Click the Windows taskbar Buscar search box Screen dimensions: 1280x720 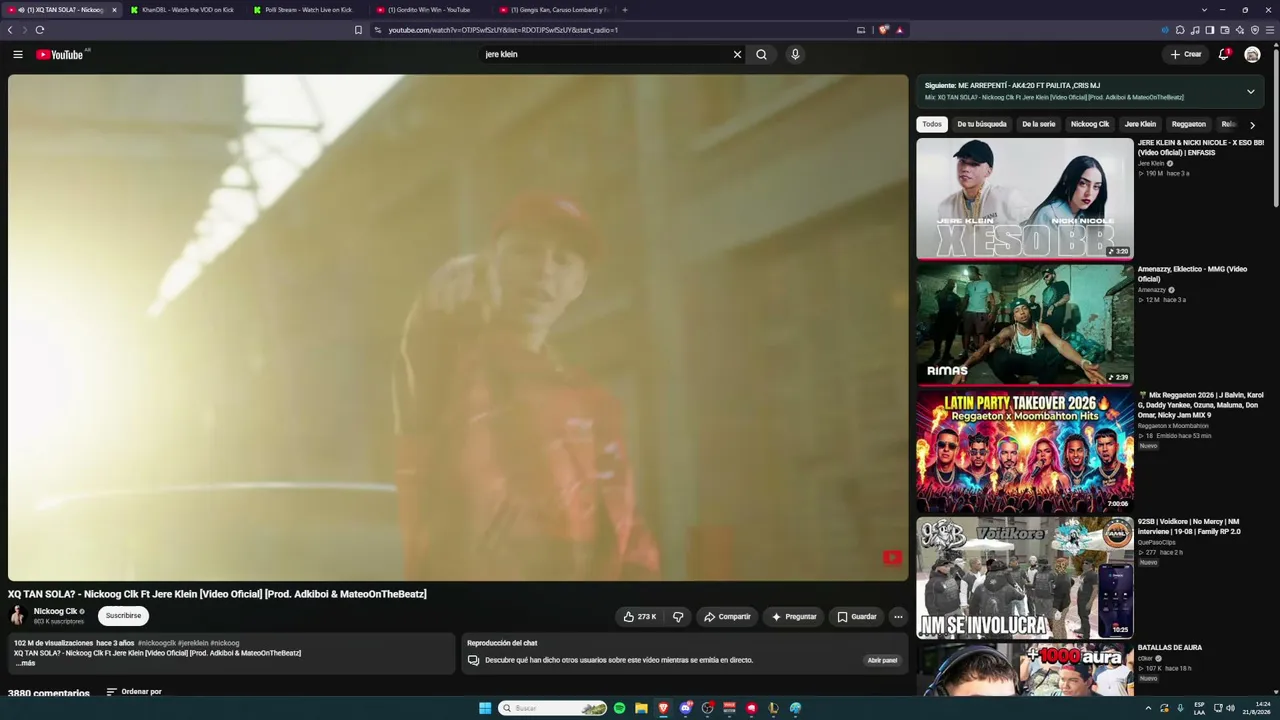(553, 708)
